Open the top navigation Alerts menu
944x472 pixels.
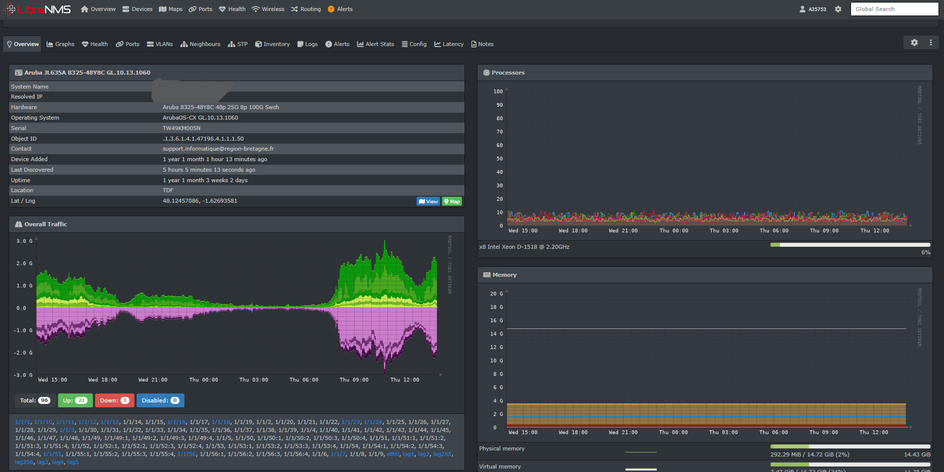tap(340, 9)
